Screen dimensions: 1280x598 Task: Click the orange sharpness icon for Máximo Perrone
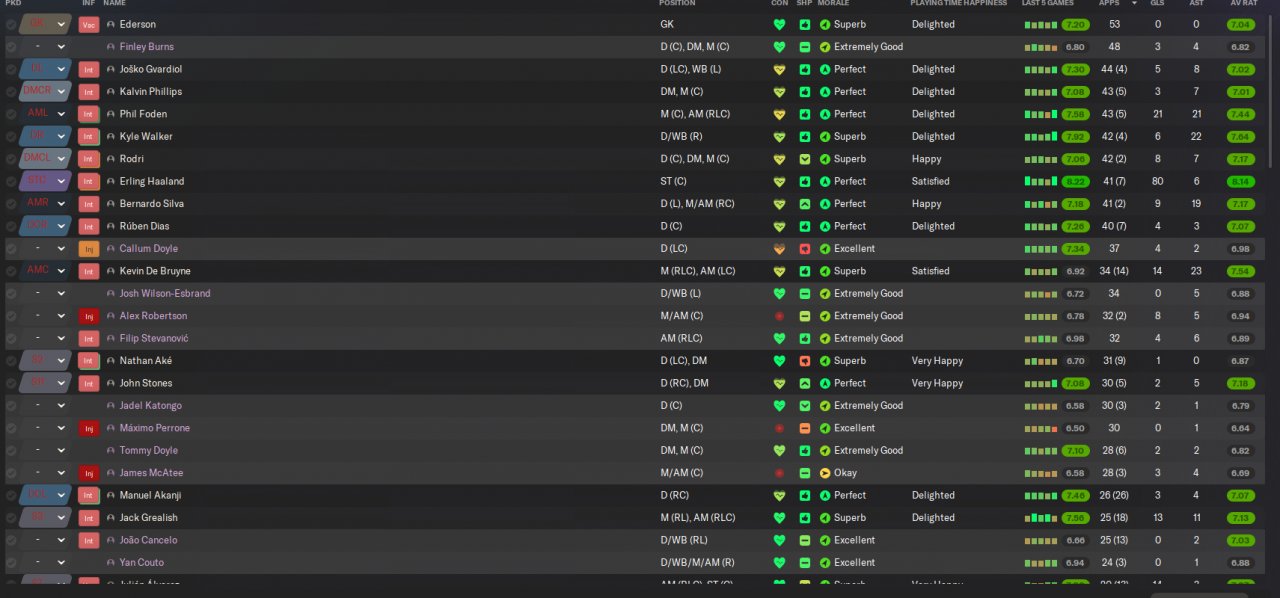[x=805, y=428]
